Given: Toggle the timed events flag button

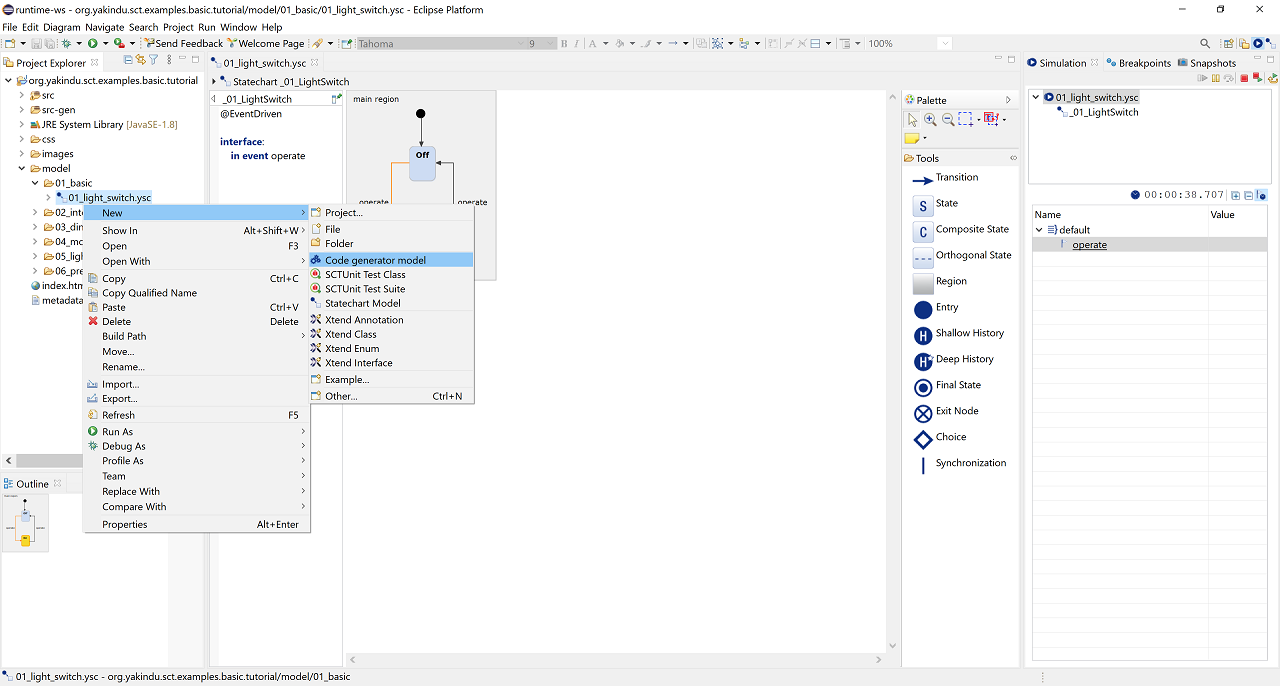Looking at the screenshot, I should click(x=1262, y=195).
